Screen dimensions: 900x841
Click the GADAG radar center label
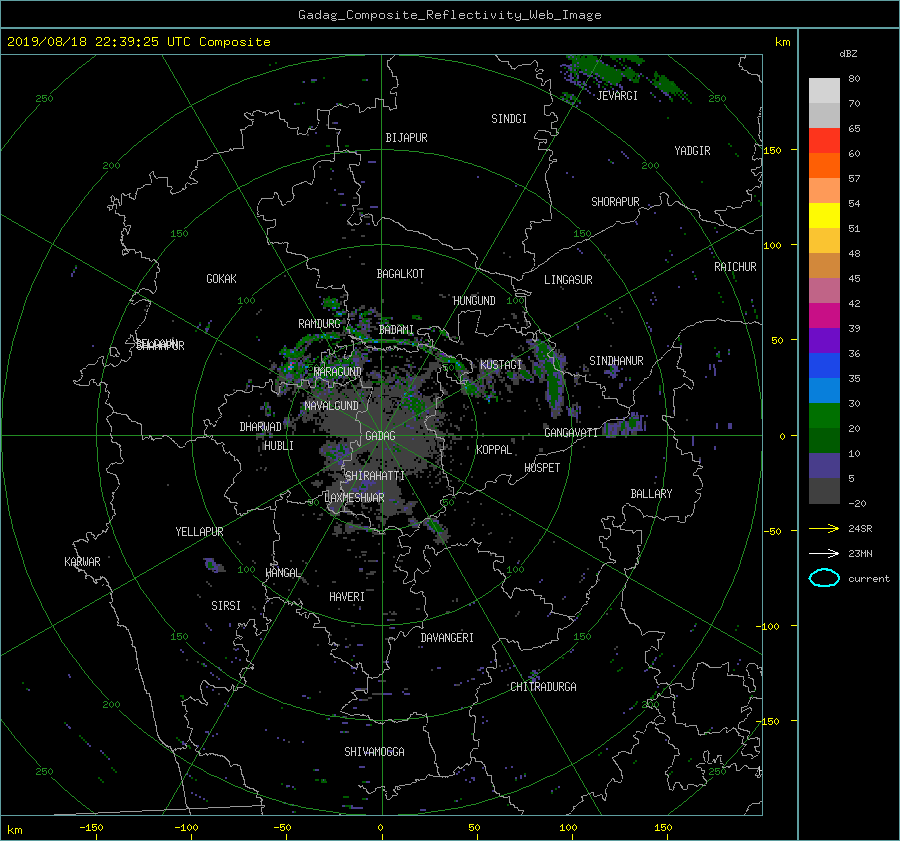click(x=380, y=436)
